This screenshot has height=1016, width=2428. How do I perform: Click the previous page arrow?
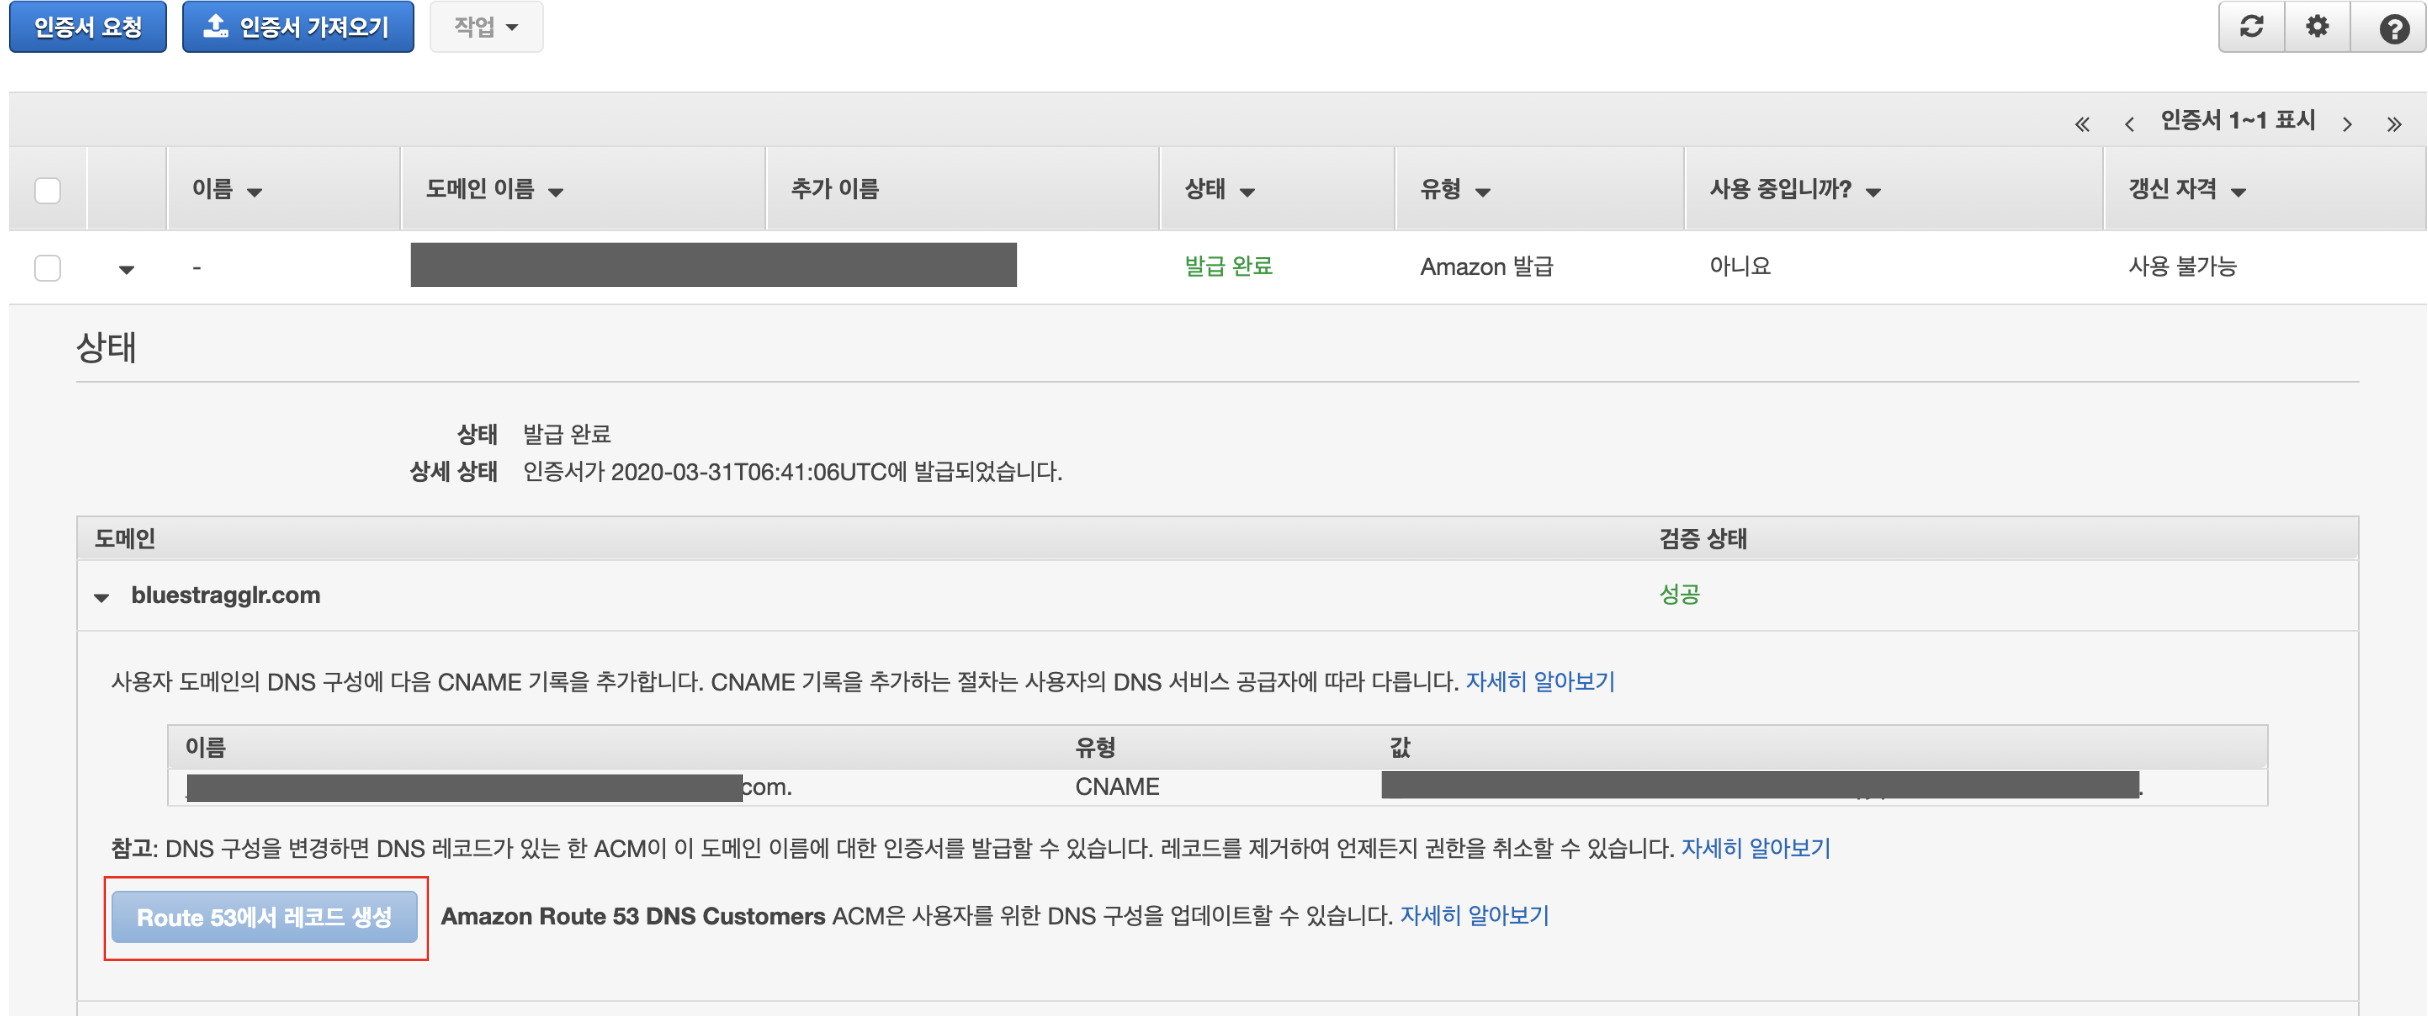[2130, 123]
